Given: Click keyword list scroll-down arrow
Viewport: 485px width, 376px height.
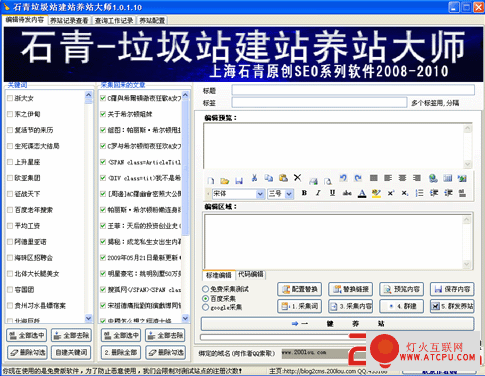Looking at the screenshot, I should point(88,318).
